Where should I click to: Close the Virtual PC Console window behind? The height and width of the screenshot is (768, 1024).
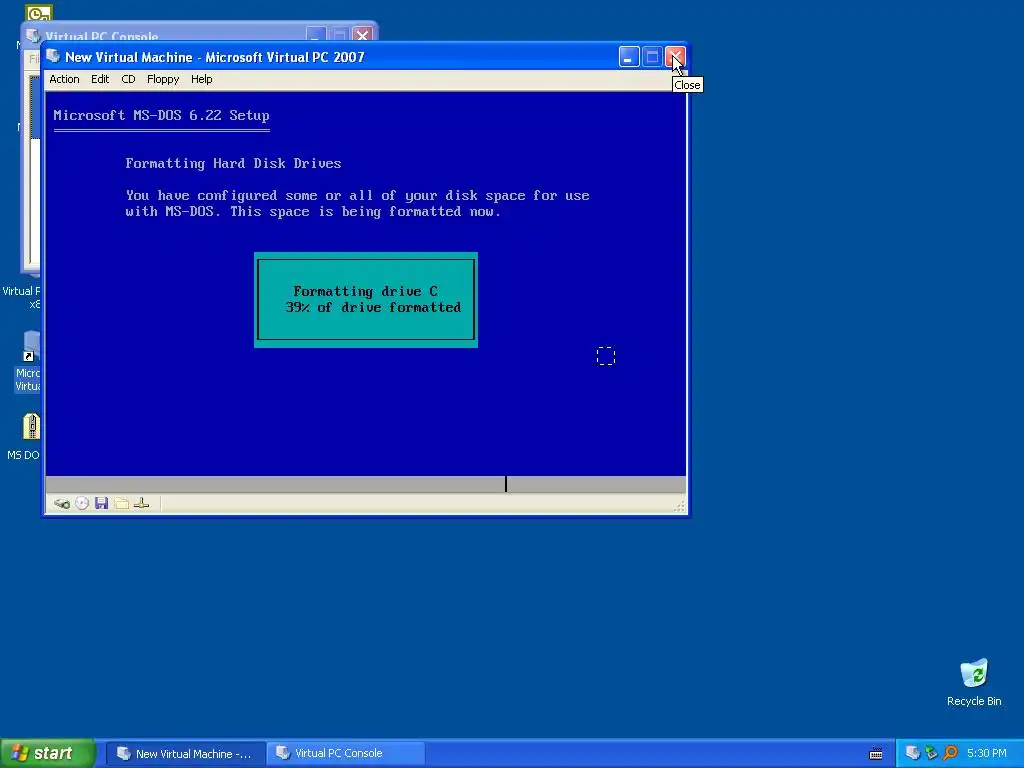[362, 34]
